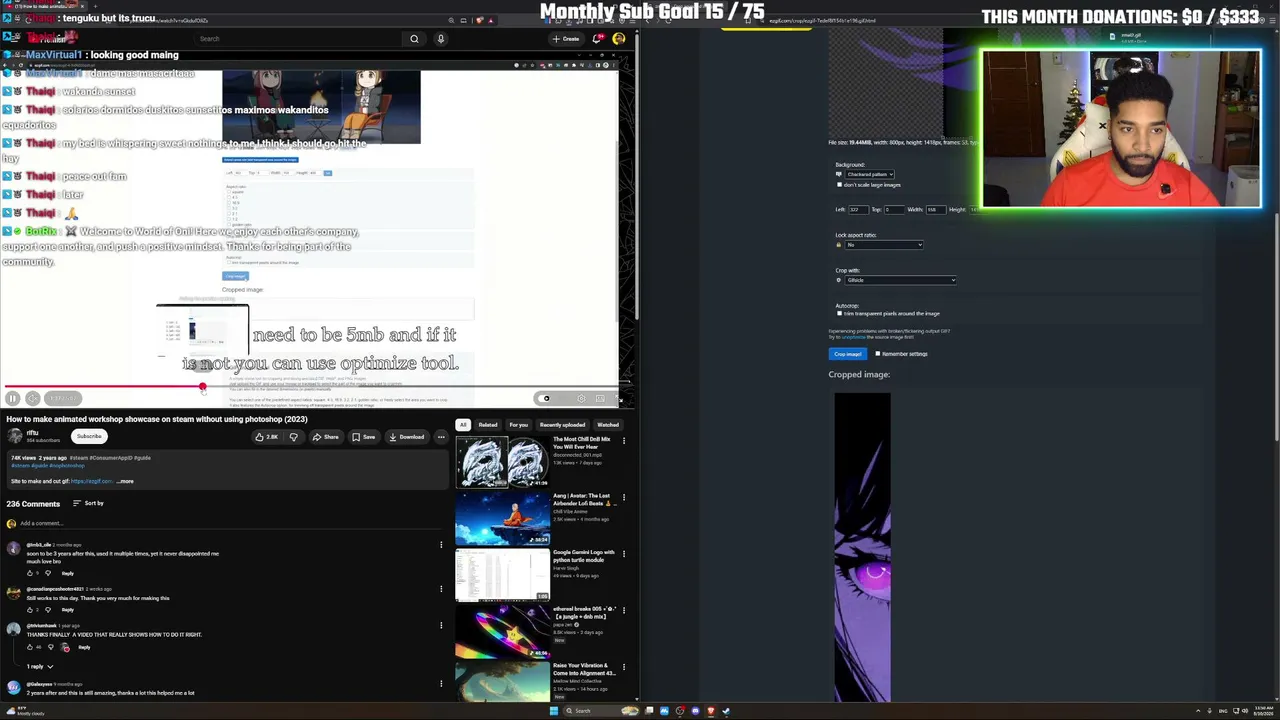Expand video description with ...more

tap(124, 481)
